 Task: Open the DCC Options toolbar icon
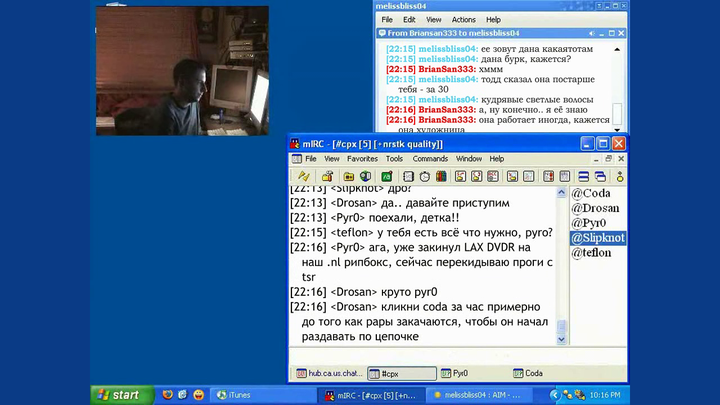point(493,176)
